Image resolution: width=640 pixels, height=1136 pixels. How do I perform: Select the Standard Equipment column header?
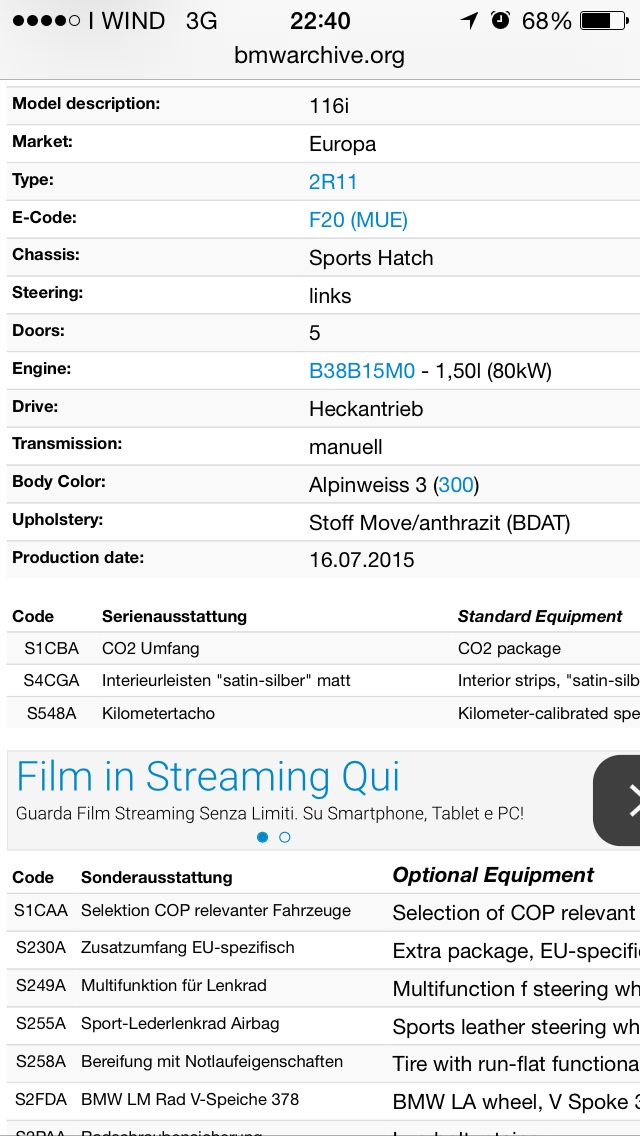(x=540, y=617)
